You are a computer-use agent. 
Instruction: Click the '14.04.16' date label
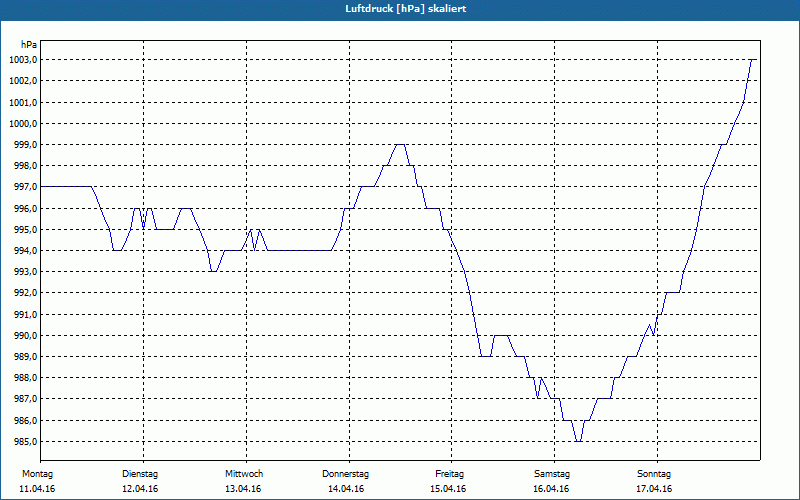pyautogui.click(x=346, y=489)
